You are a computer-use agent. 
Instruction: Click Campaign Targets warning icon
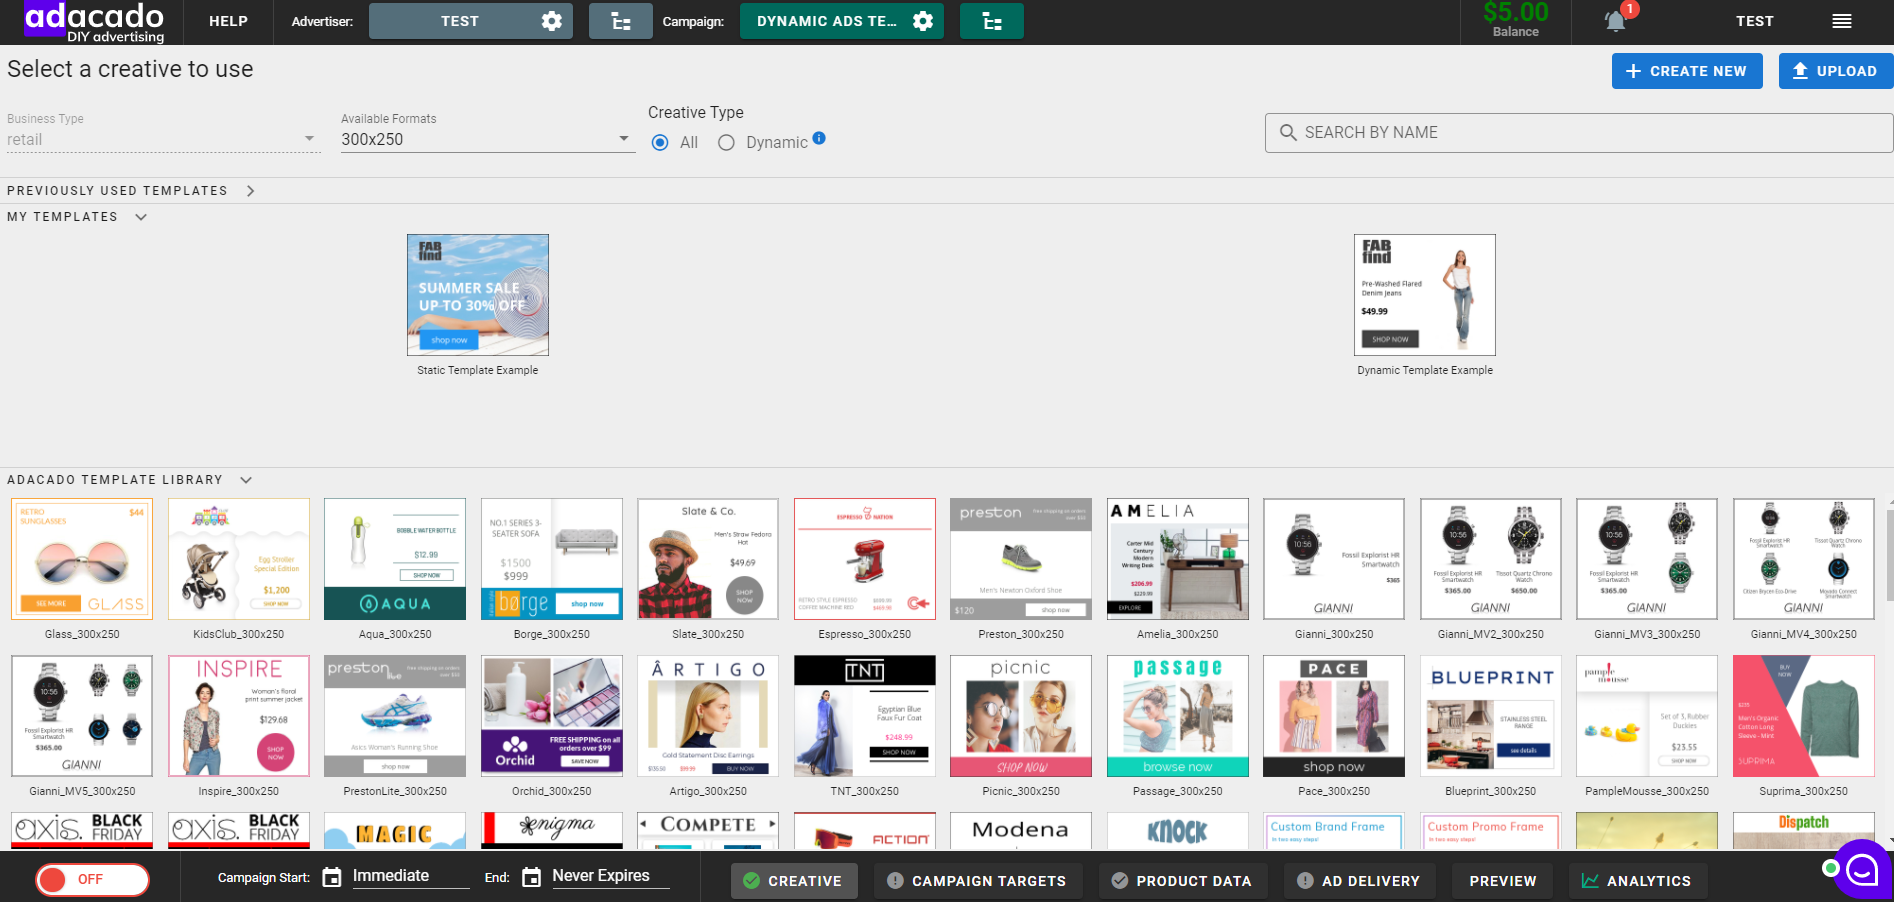click(x=895, y=881)
